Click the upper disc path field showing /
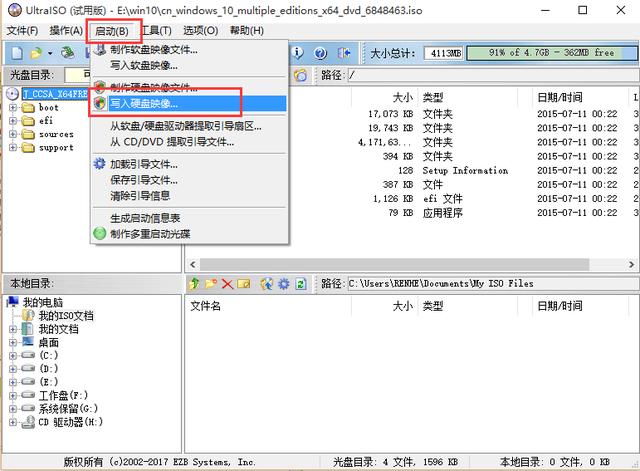This screenshot has height=471, width=640. click(x=493, y=75)
